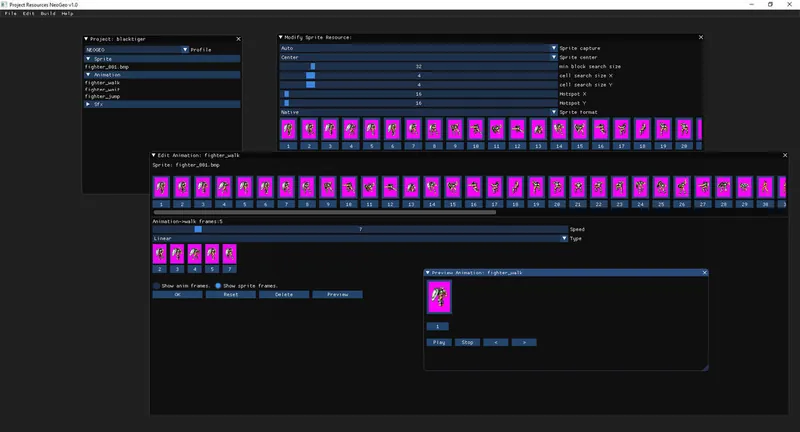Collapse the Modify Sprite Resource window
Viewport: 800px width, 432px height.
[281, 37]
